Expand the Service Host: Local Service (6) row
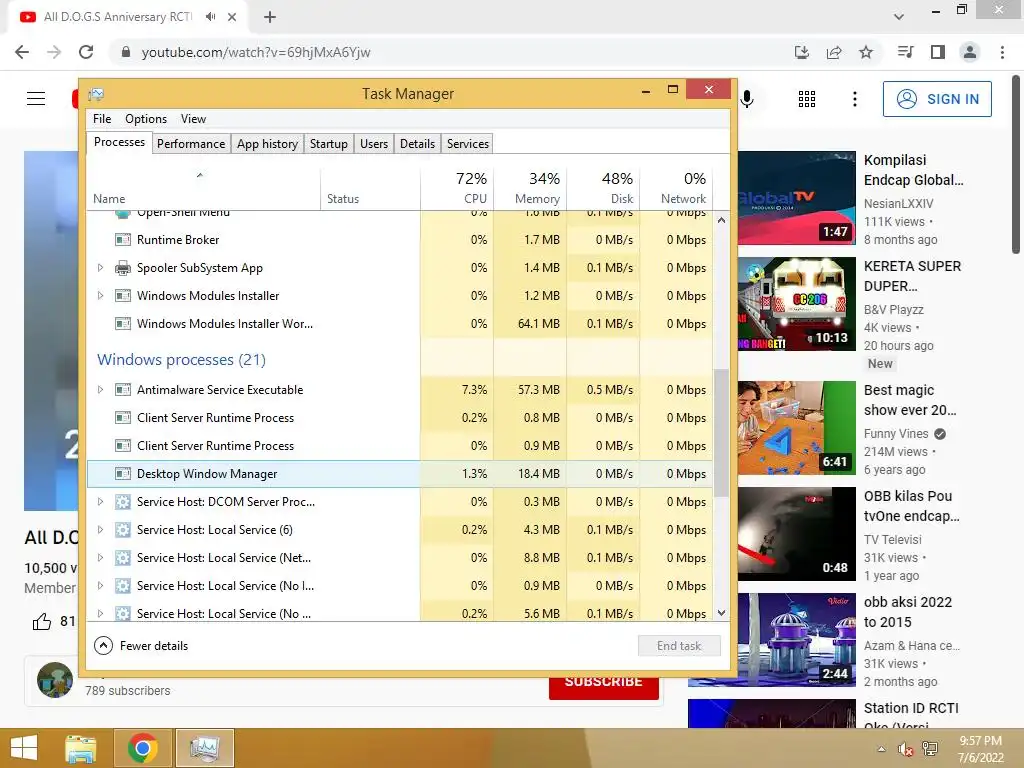1024x768 pixels. coord(100,530)
